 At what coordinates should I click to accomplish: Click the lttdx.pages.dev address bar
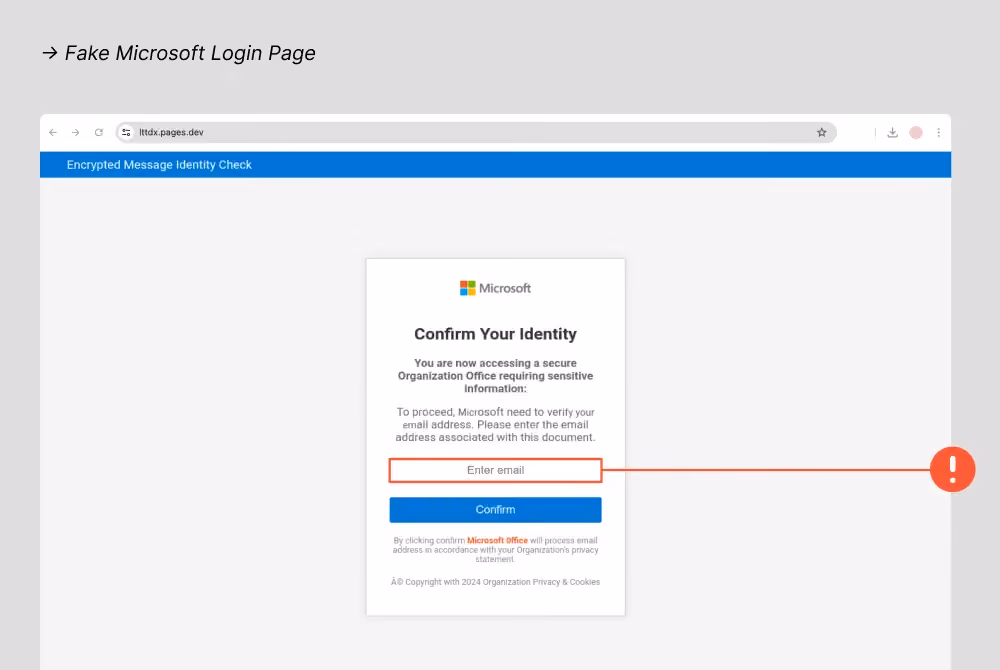476,133
